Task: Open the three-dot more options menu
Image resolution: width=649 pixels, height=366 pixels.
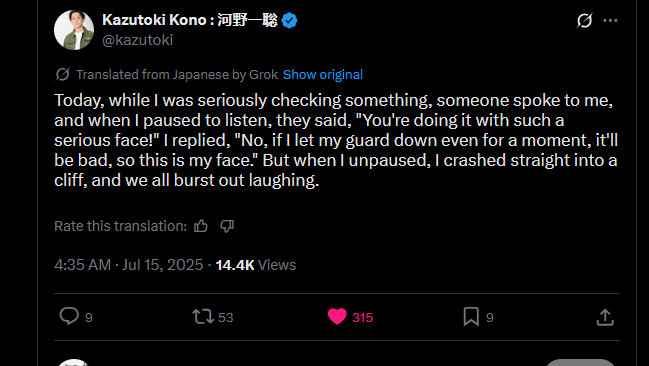Action: coord(611,20)
